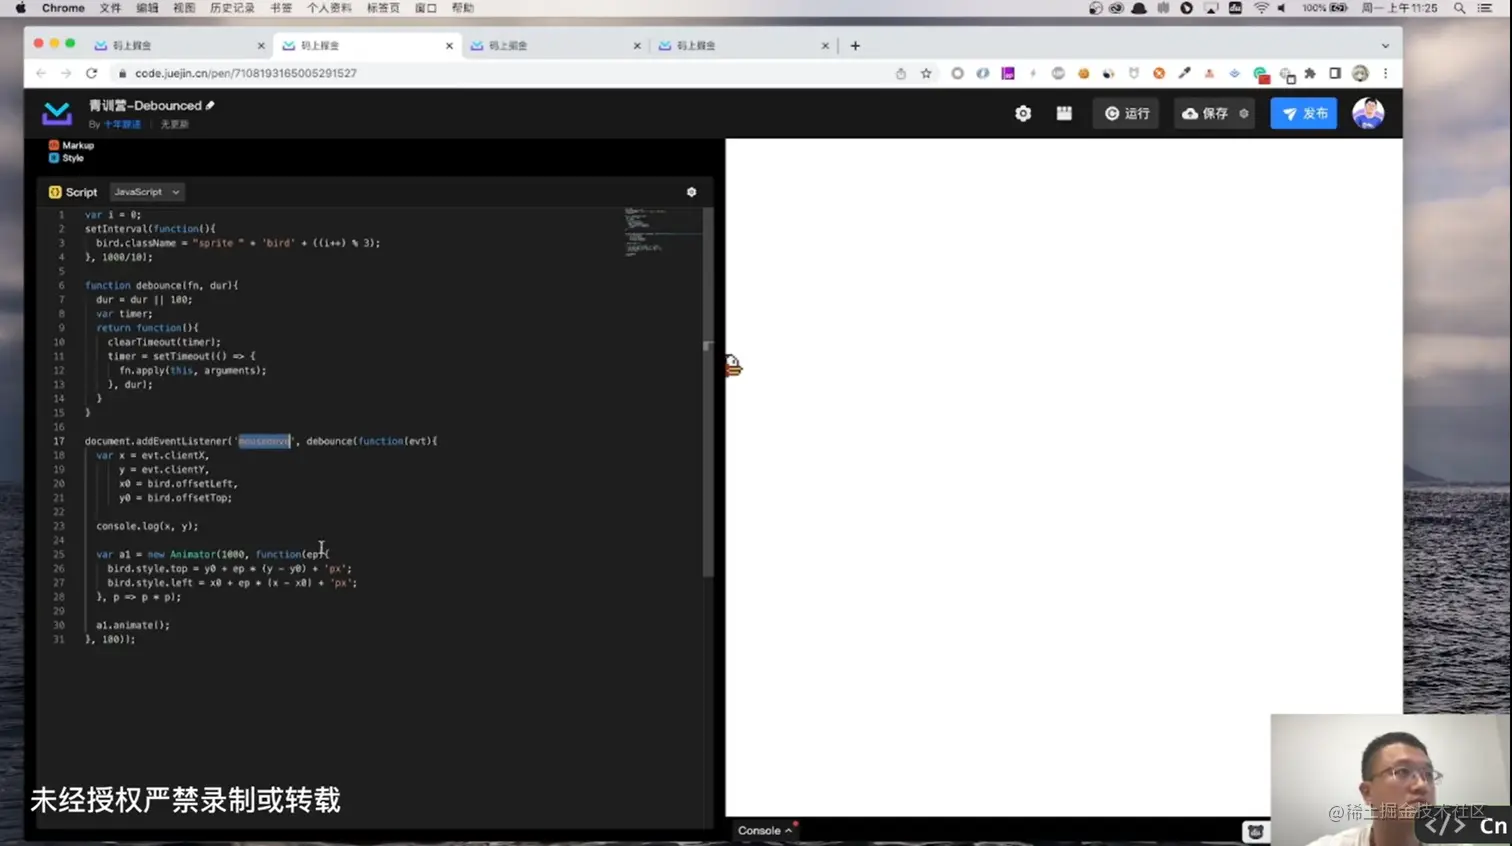The image size is (1512, 846).
Task: Open the author name link after By
Action: click(x=122, y=125)
